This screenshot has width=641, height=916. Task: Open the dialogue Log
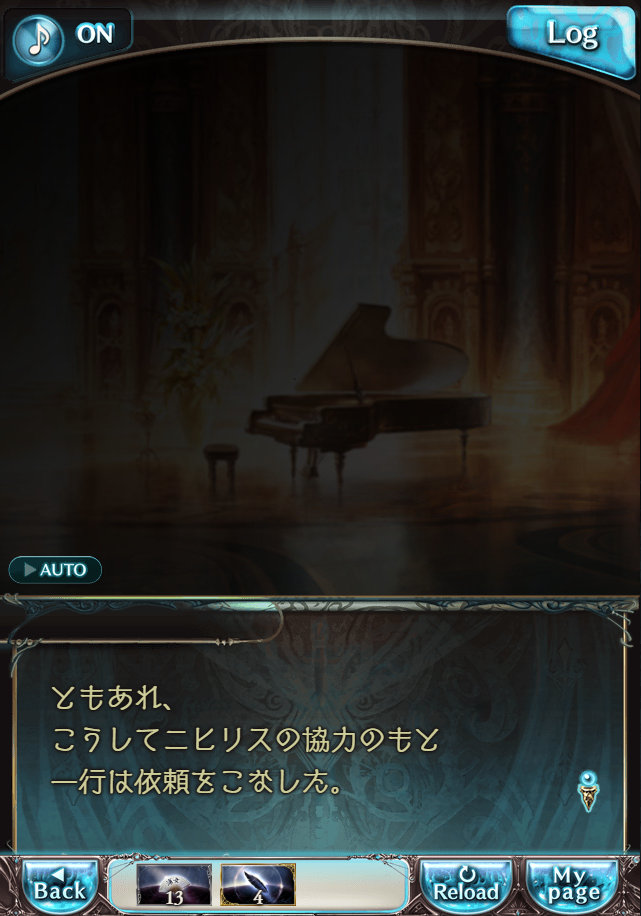571,36
